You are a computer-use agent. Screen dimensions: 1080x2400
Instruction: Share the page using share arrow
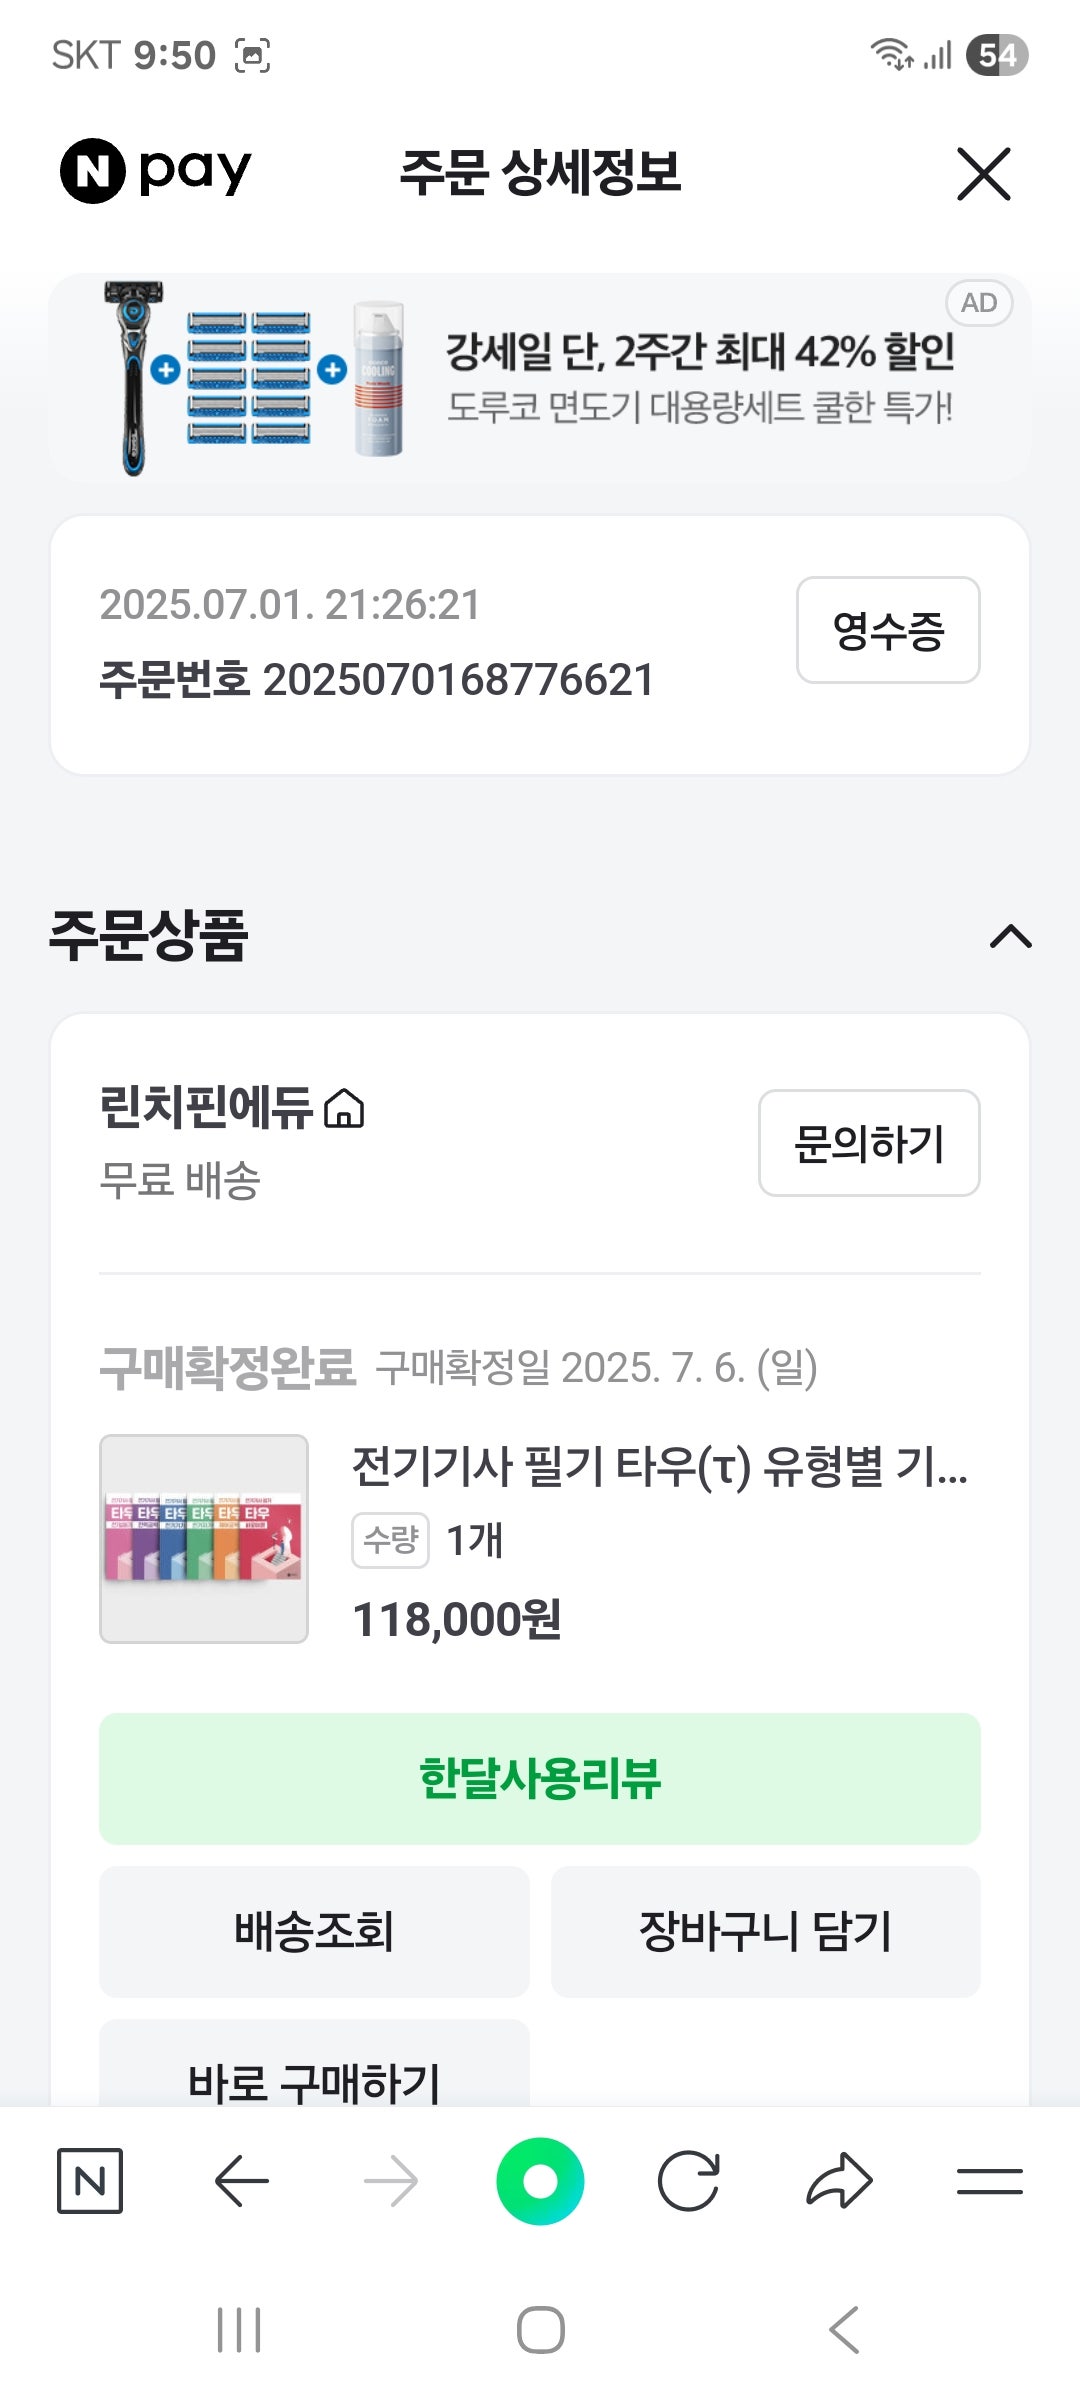pyautogui.click(x=839, y=2180)
